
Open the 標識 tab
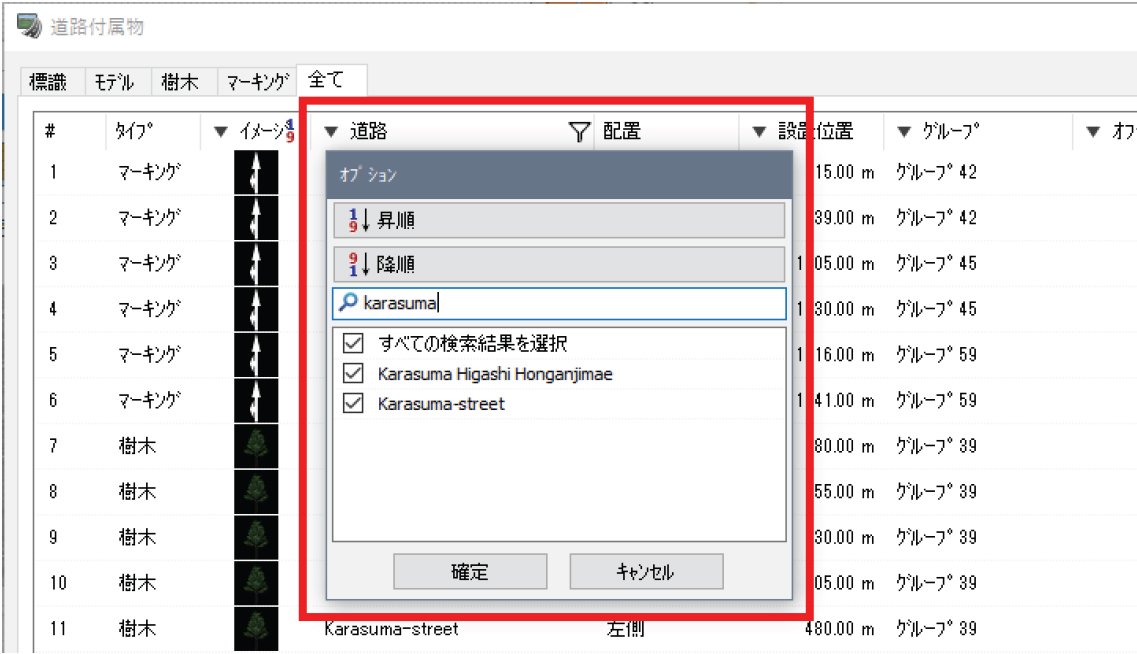(53, 82)
